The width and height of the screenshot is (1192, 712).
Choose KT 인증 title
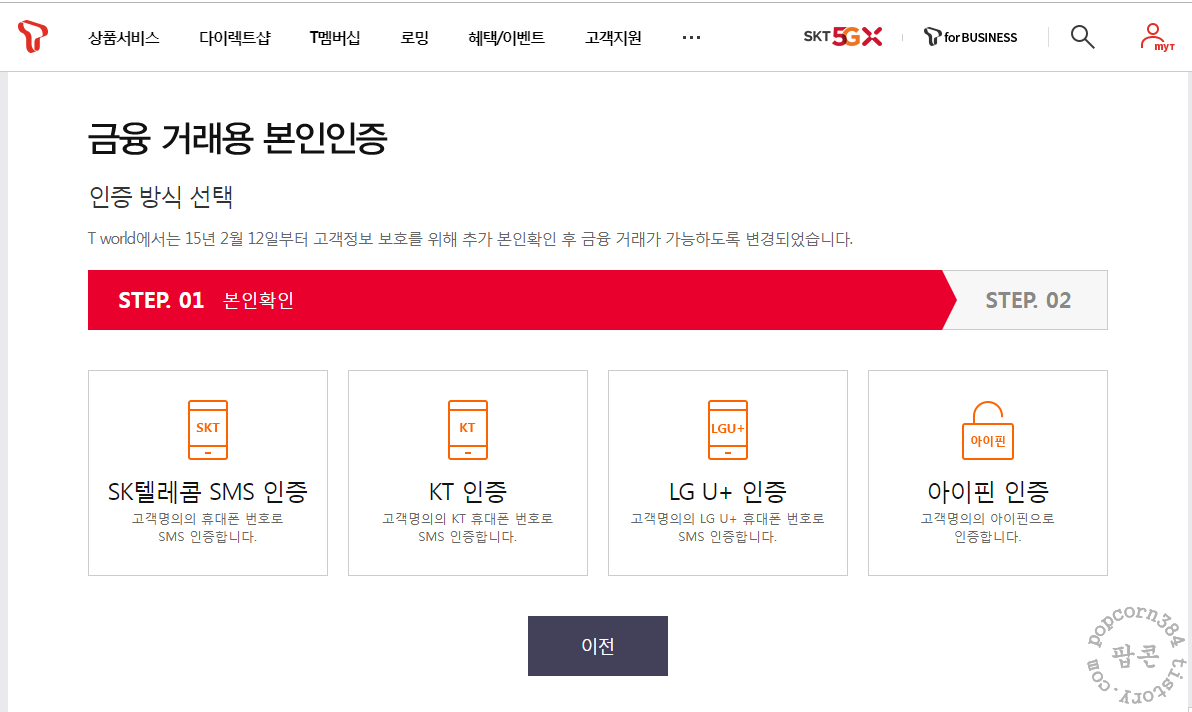click(468, 492)
